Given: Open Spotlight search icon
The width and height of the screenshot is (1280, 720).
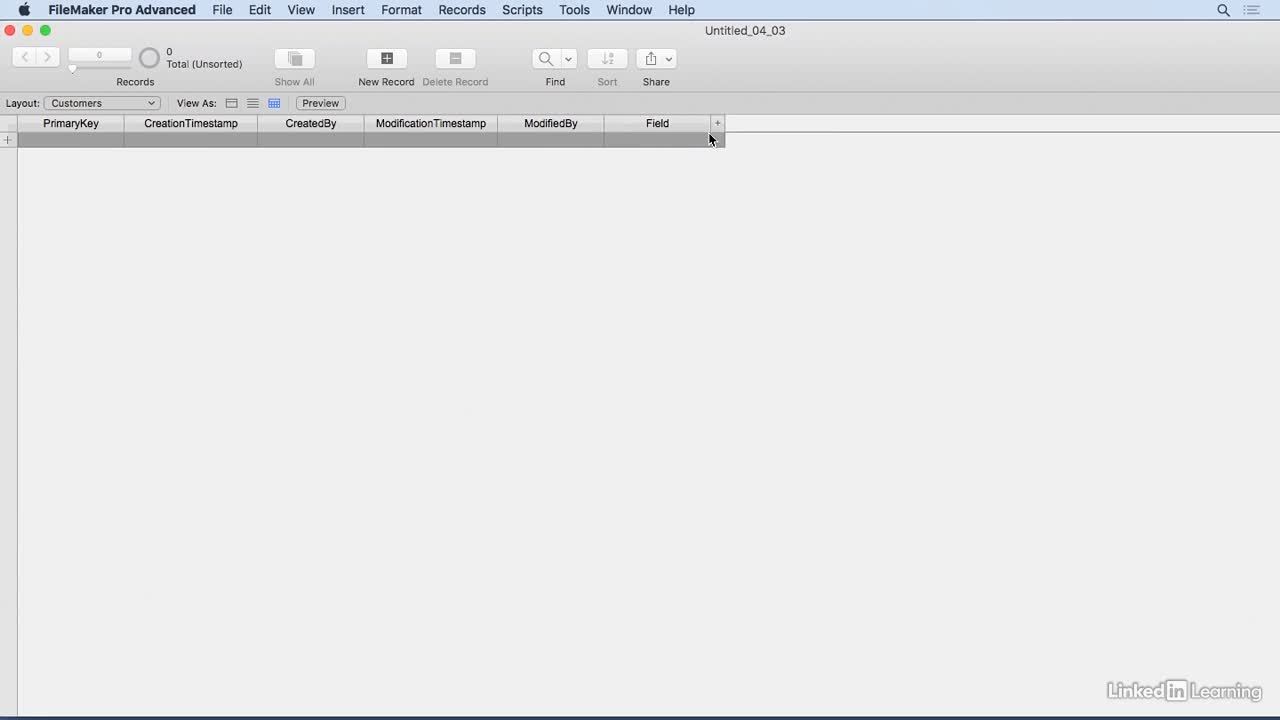Looking at the screenshot, I should (1223, 10).
